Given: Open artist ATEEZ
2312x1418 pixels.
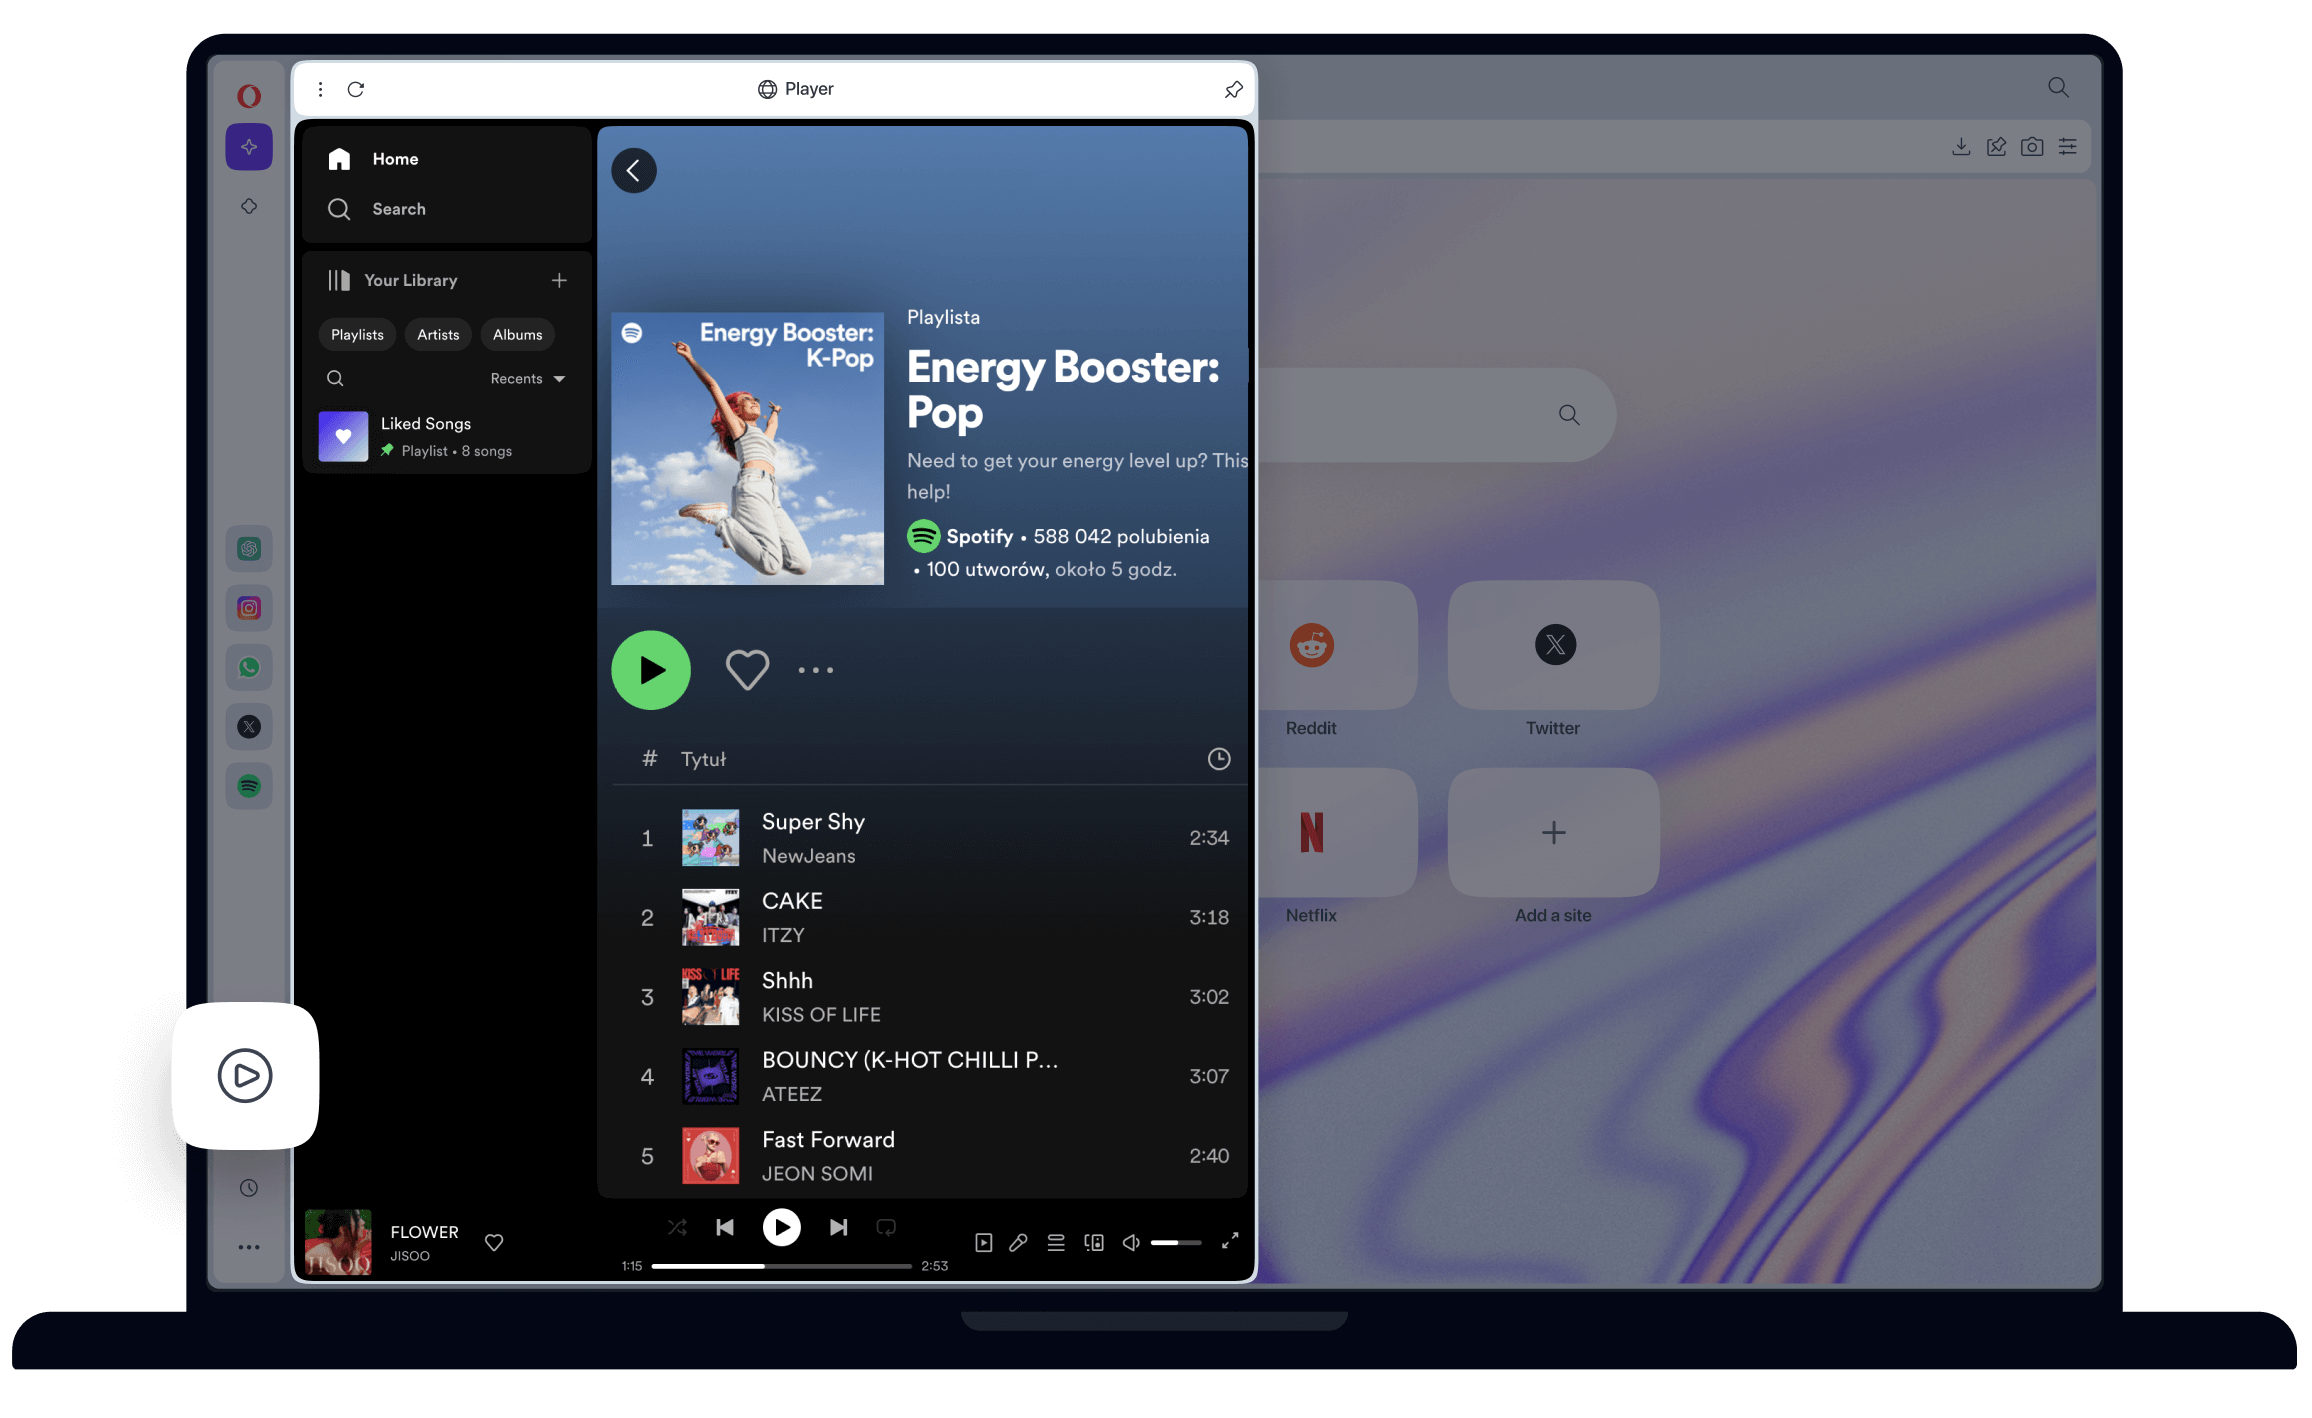Looking at the screenshot, I should [x=791, y=1094].
